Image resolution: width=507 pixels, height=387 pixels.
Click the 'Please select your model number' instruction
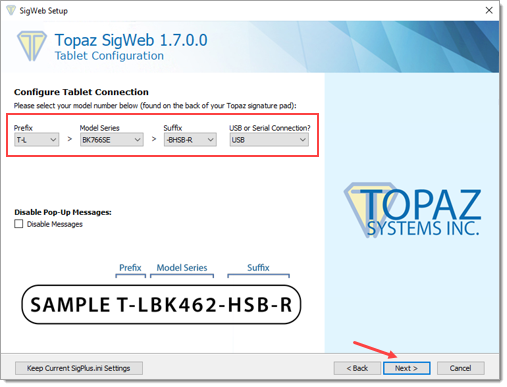[x=155, y=106]
